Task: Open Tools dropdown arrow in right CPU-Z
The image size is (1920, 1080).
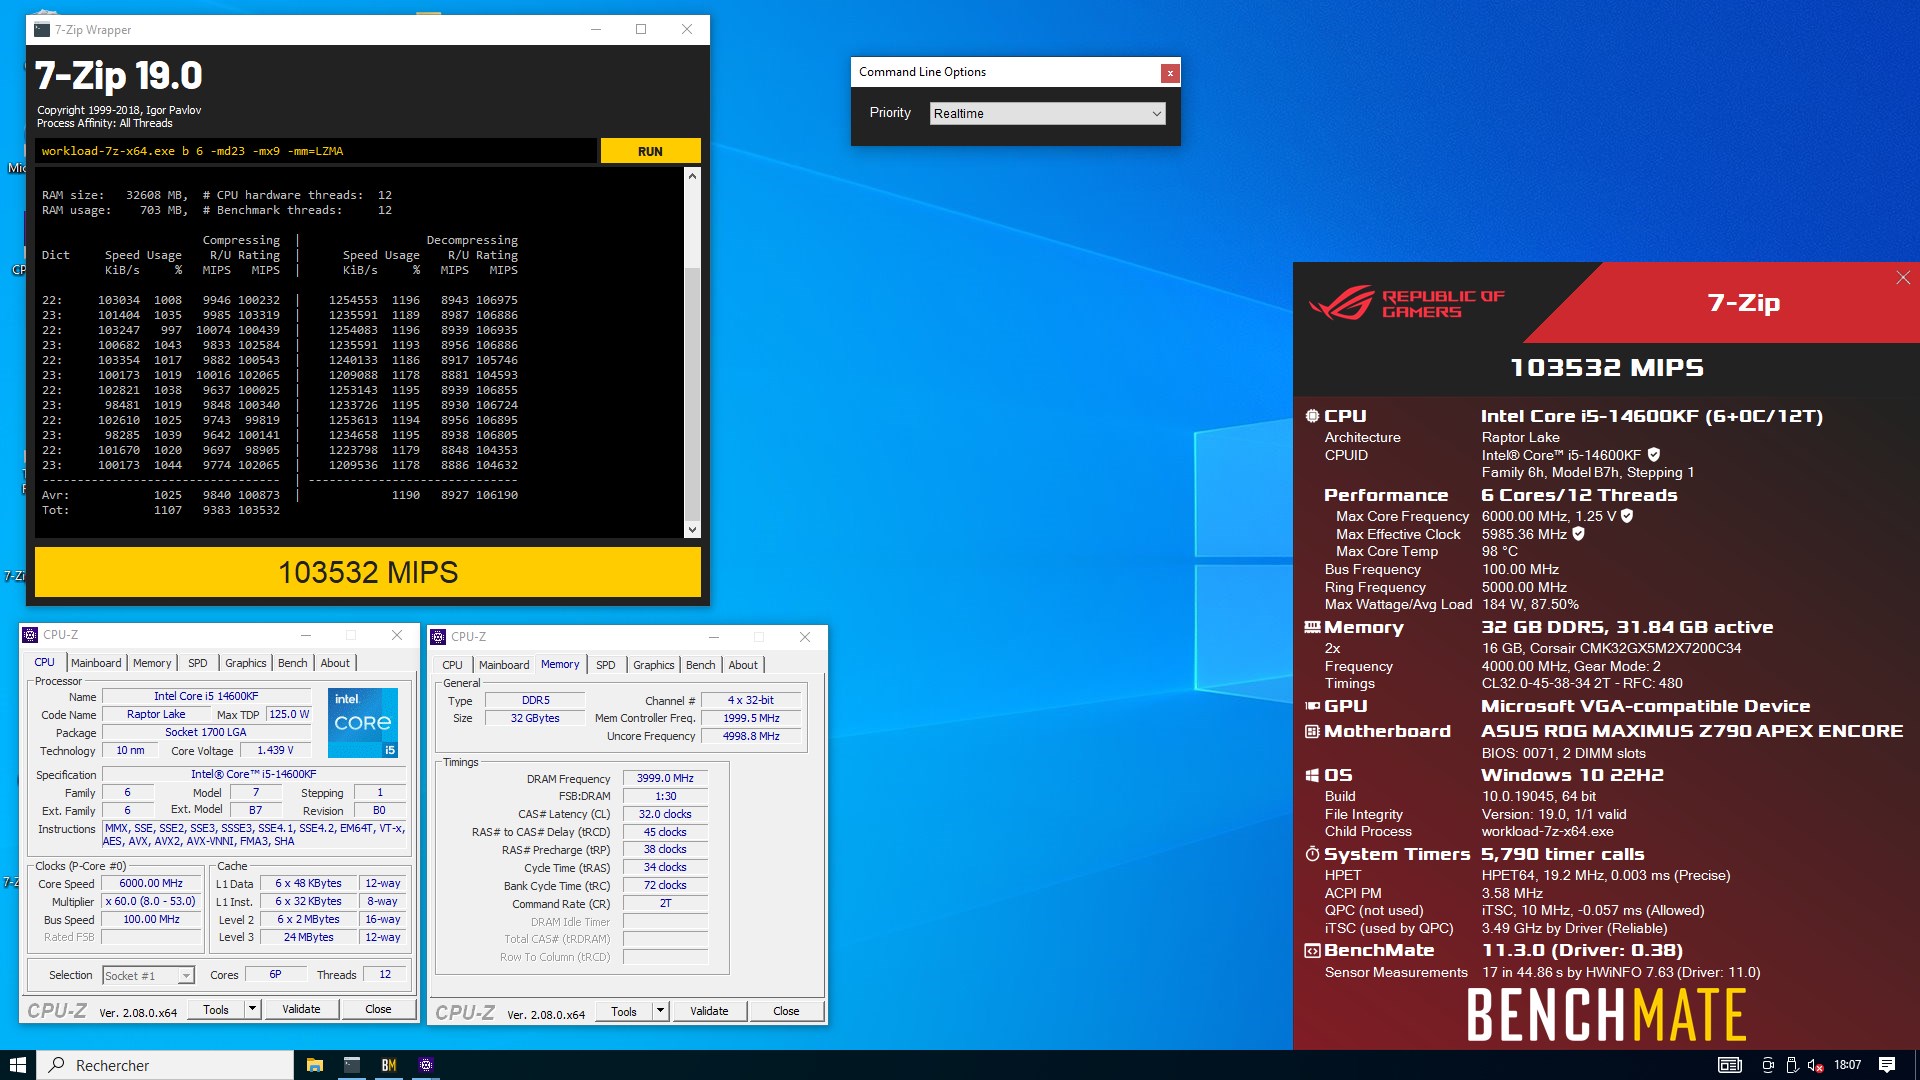Action: pos(660,1012)
